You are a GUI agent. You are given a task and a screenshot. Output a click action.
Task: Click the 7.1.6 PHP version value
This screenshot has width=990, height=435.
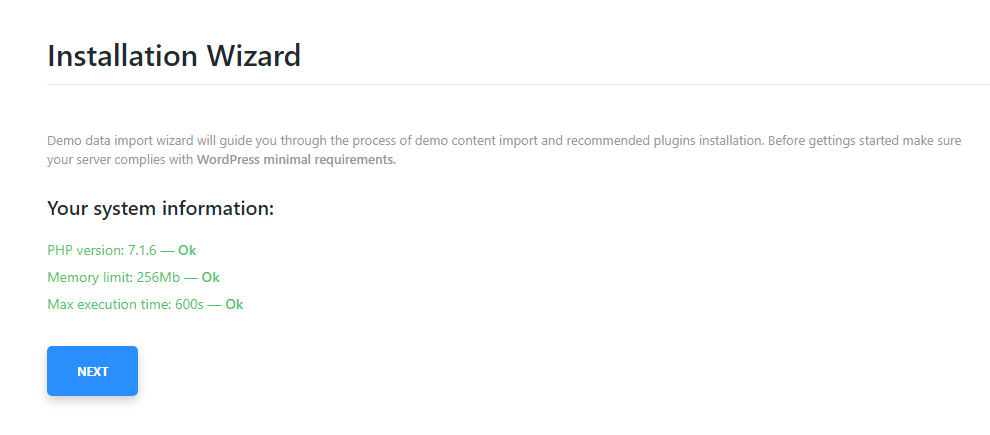pos(142,250)
